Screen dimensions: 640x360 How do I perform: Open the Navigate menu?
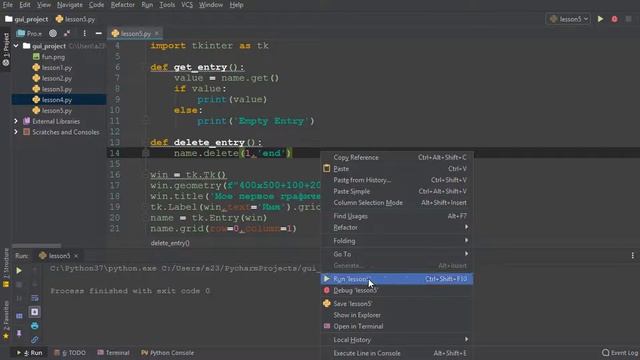tap(69, 5)
